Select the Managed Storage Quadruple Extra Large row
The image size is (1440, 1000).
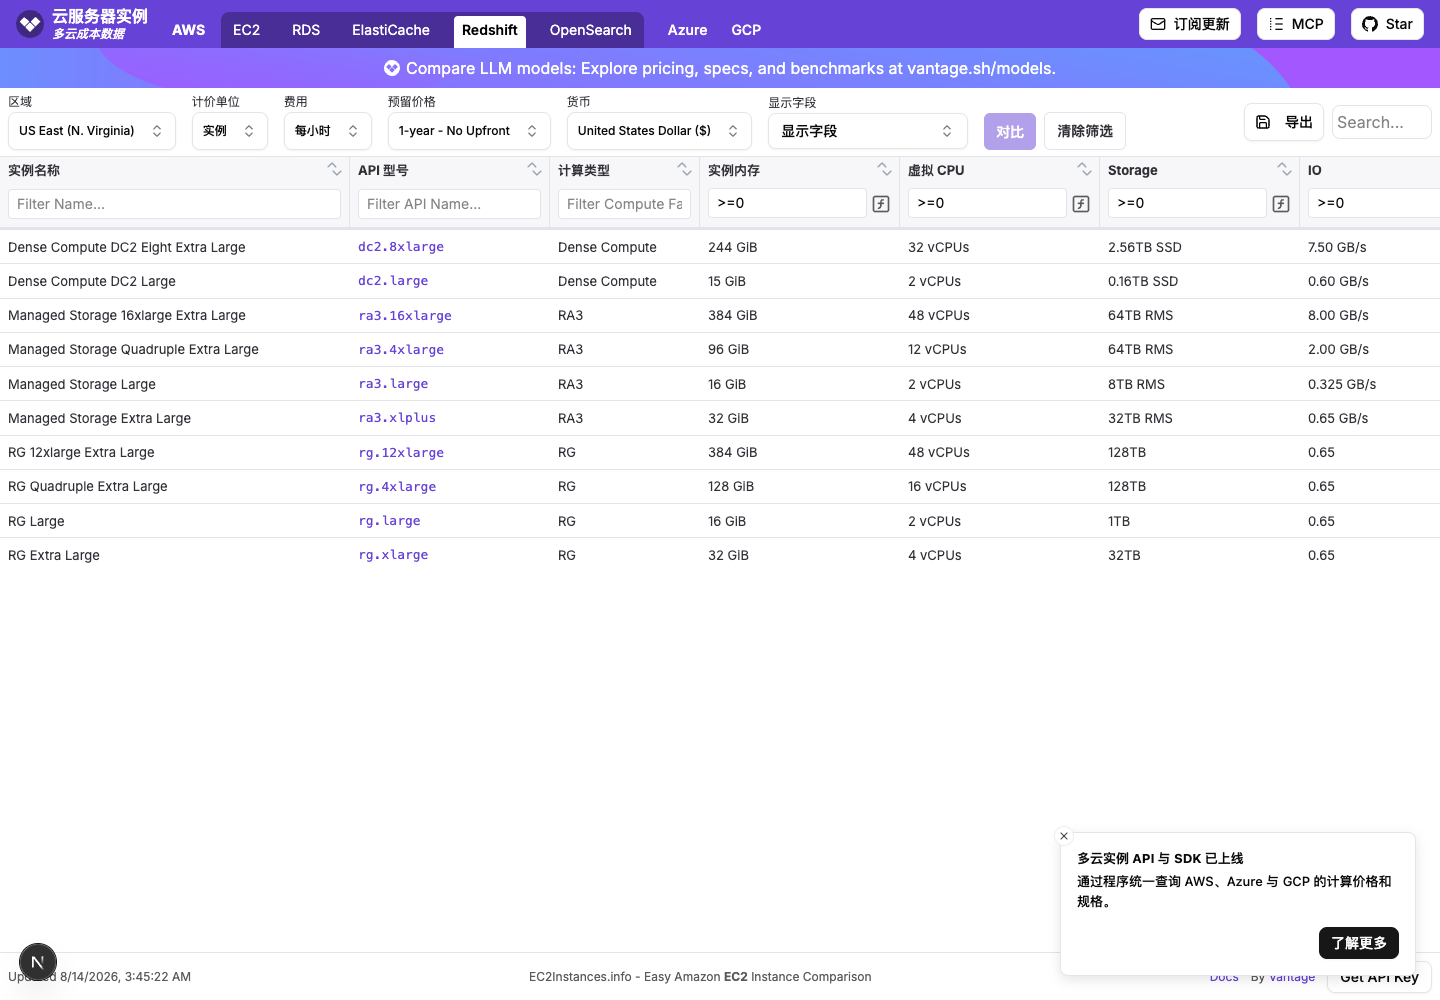[720, 349]
